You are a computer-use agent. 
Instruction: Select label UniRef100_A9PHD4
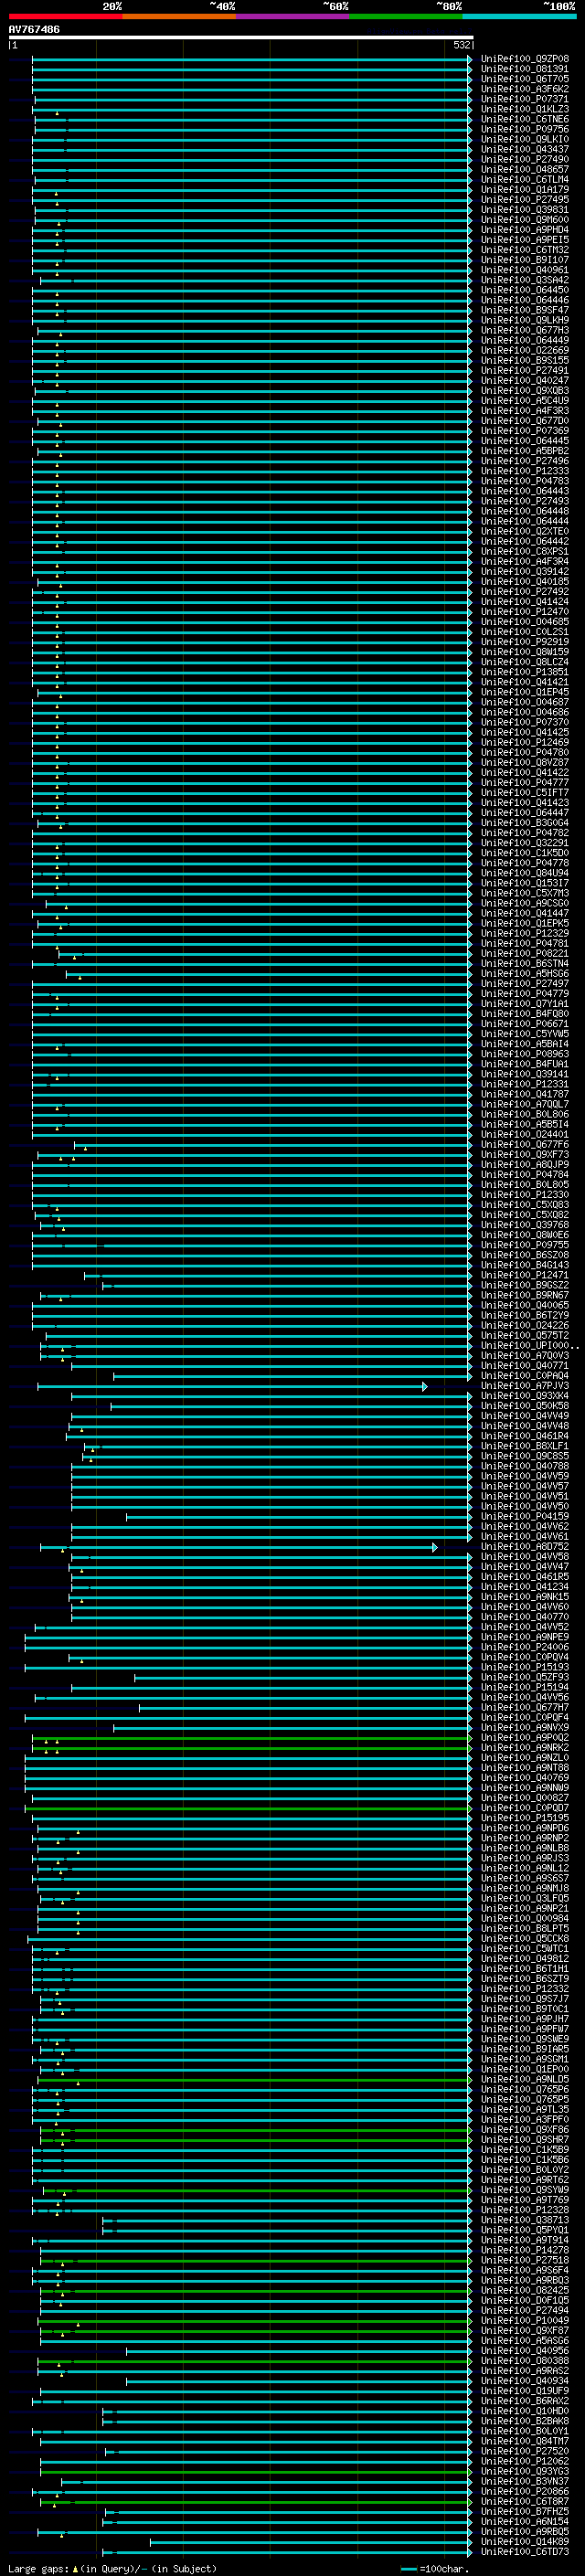click(525, 230)
